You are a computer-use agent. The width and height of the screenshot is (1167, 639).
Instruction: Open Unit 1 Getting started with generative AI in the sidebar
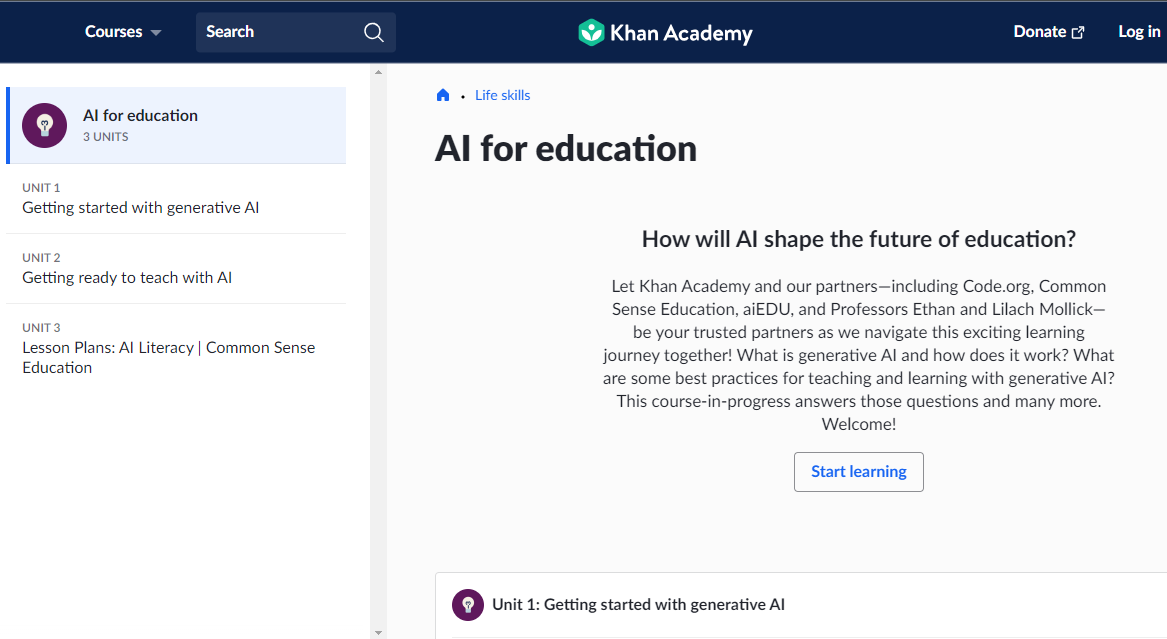[176, 199]
